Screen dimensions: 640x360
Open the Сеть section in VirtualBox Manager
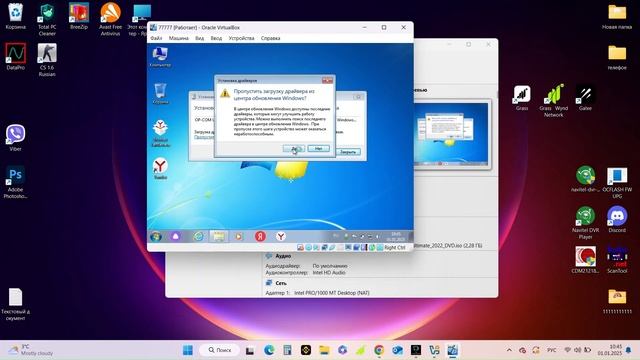point(281,283)
